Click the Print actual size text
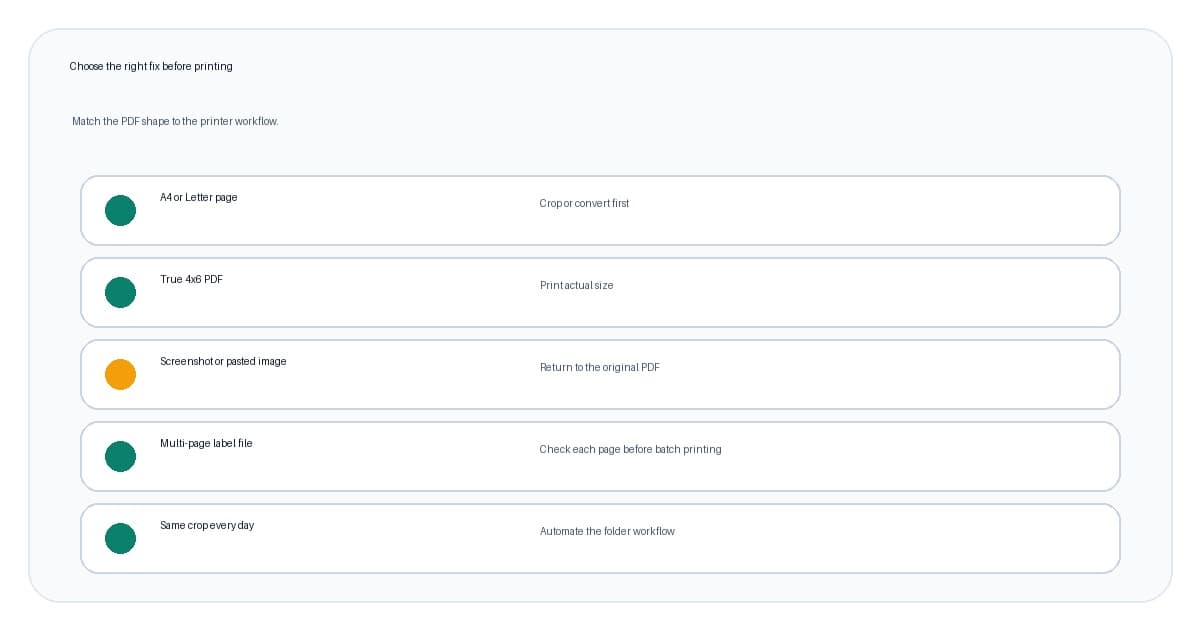 [x=576, y=285]
